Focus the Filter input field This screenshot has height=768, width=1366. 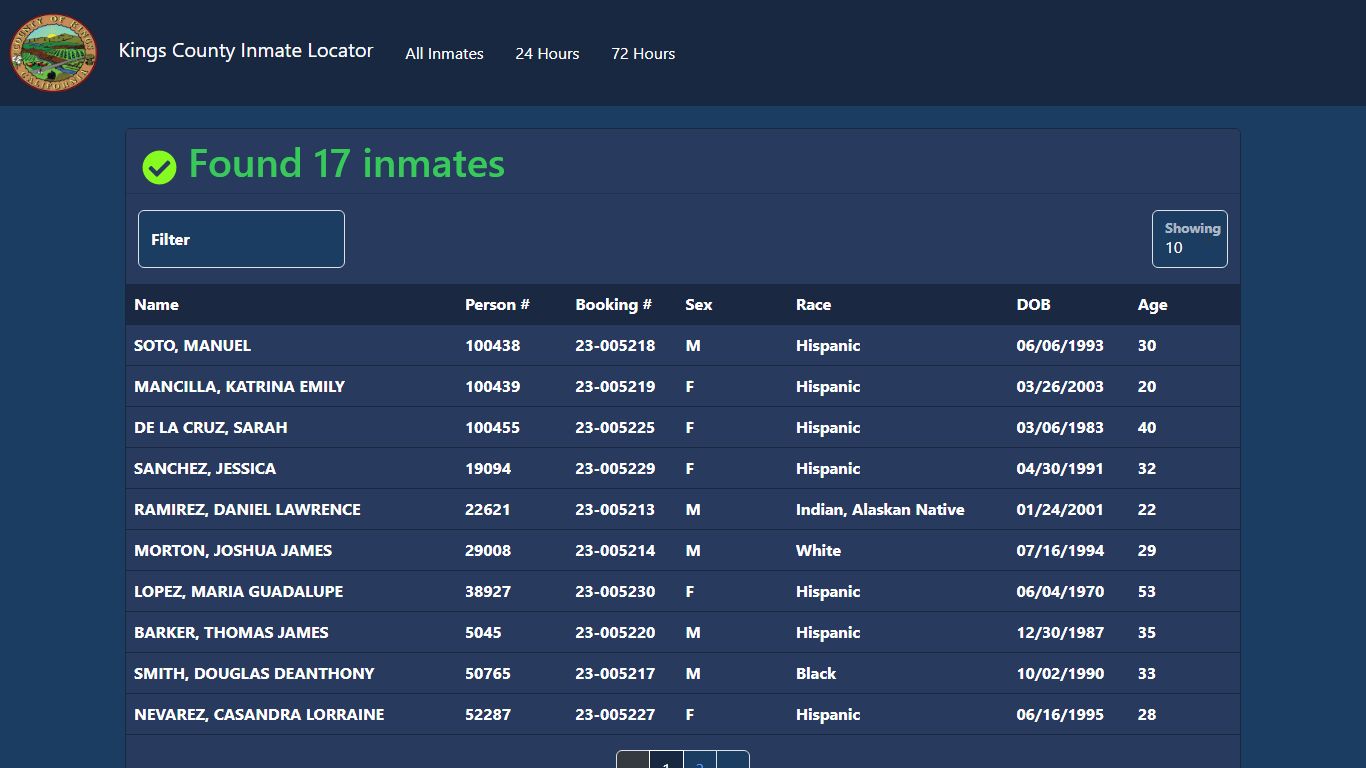241,239
